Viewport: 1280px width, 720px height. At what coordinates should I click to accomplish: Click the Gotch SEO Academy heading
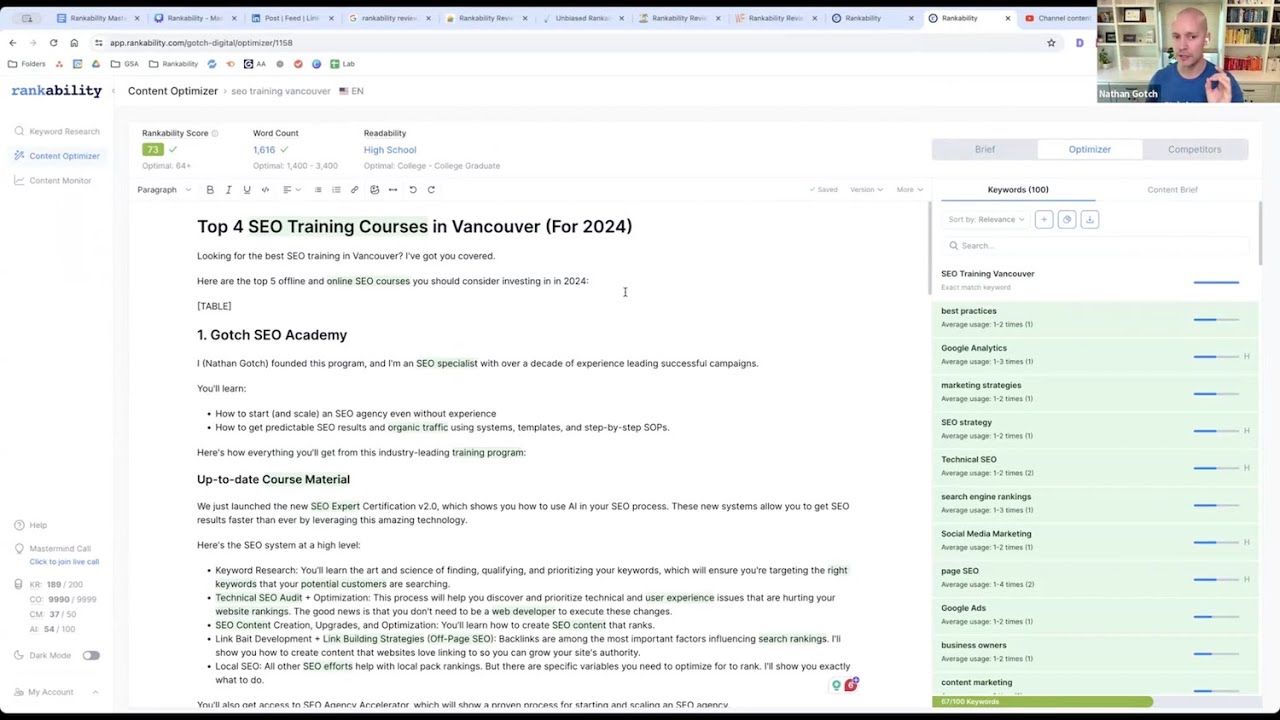click(x=272, y=335)
